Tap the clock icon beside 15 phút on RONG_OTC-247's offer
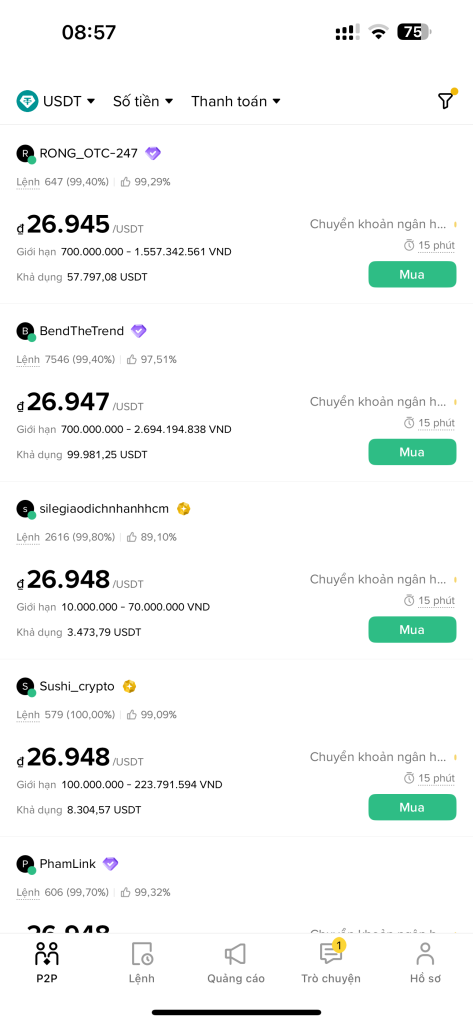This screenshot has height=1024, width=473. [409, 246]
